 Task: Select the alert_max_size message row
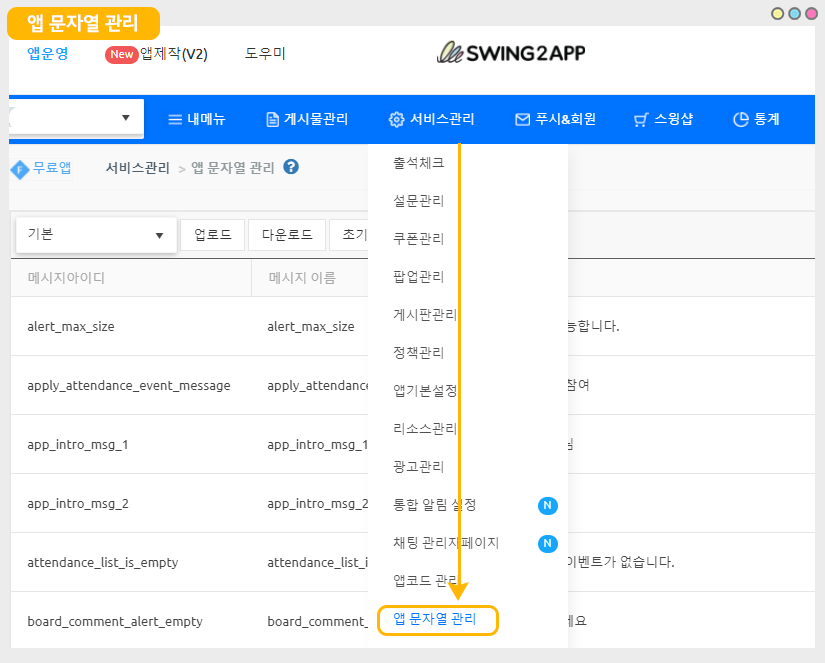coord(71,326)
